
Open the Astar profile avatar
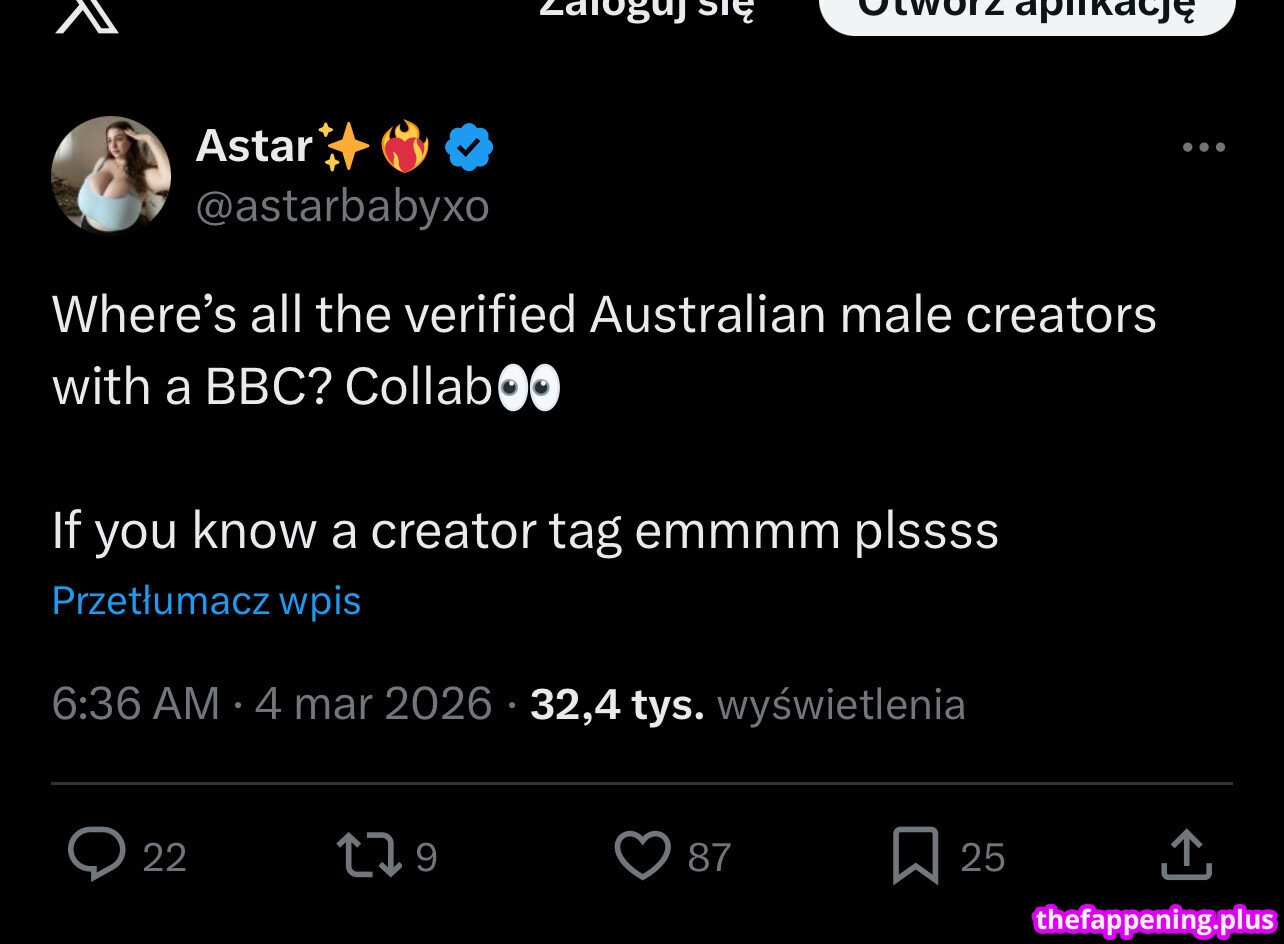click(111, 175)
